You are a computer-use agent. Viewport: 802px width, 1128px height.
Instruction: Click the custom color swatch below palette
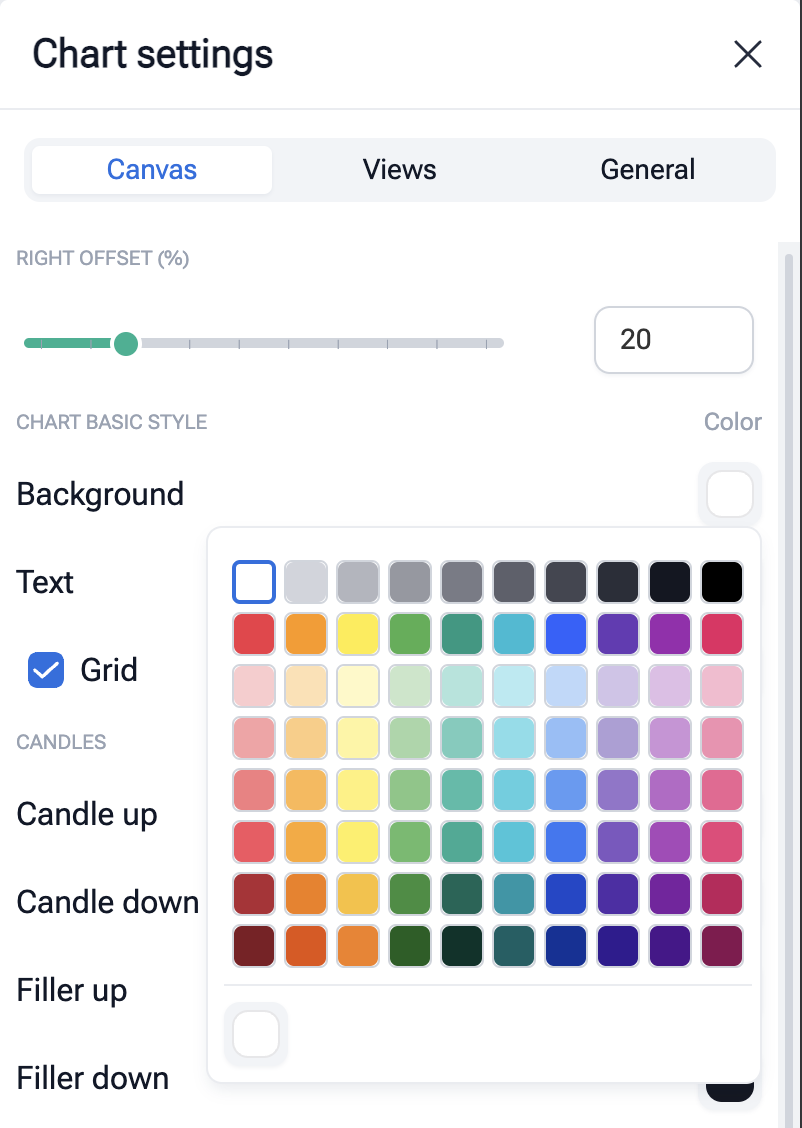pyautogui.click(x=256, y=1035)
